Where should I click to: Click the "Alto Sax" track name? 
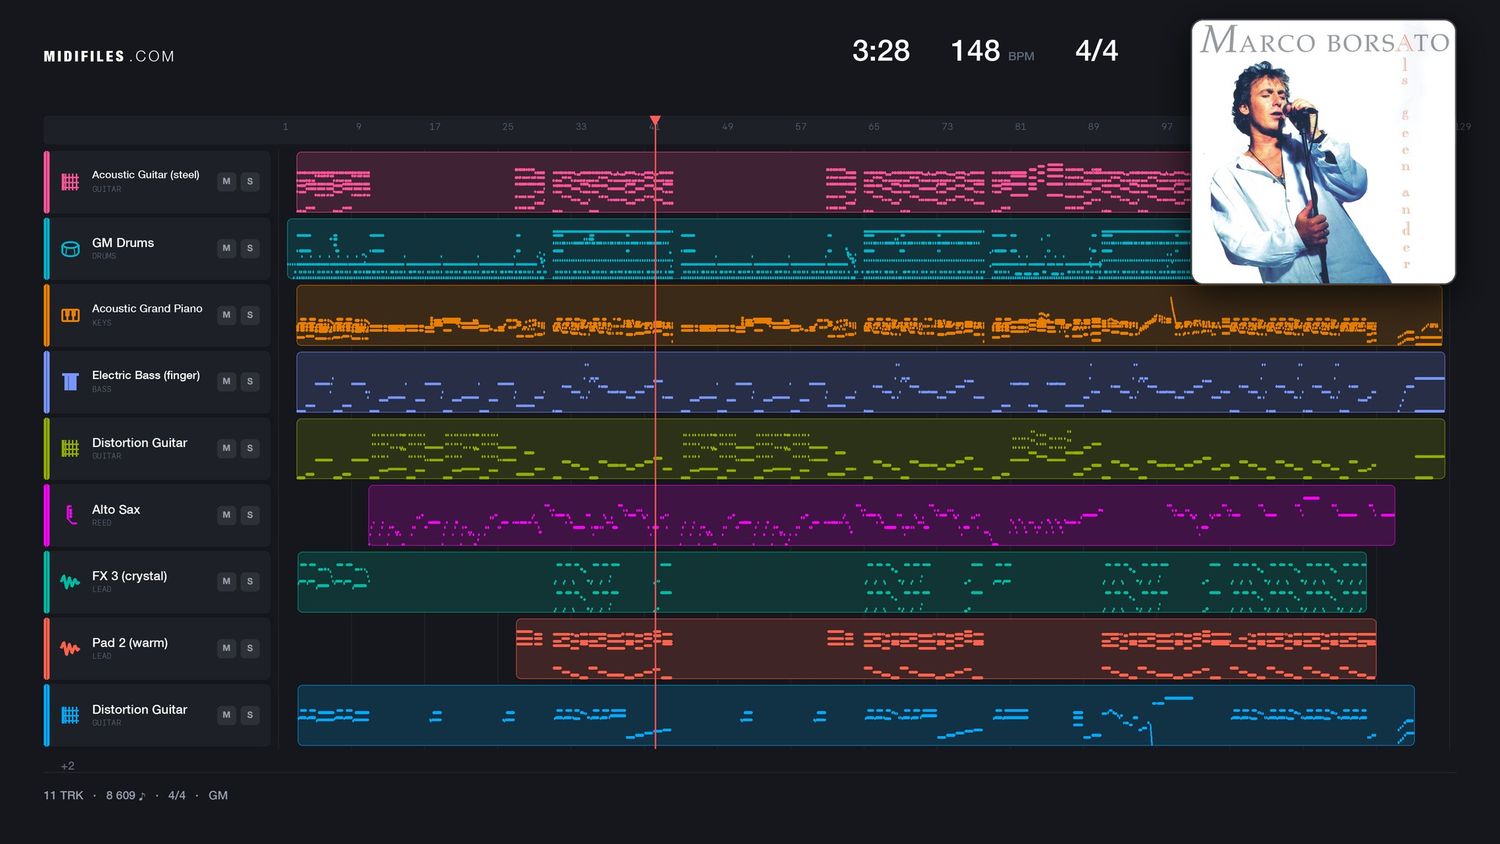pos(116,510)
